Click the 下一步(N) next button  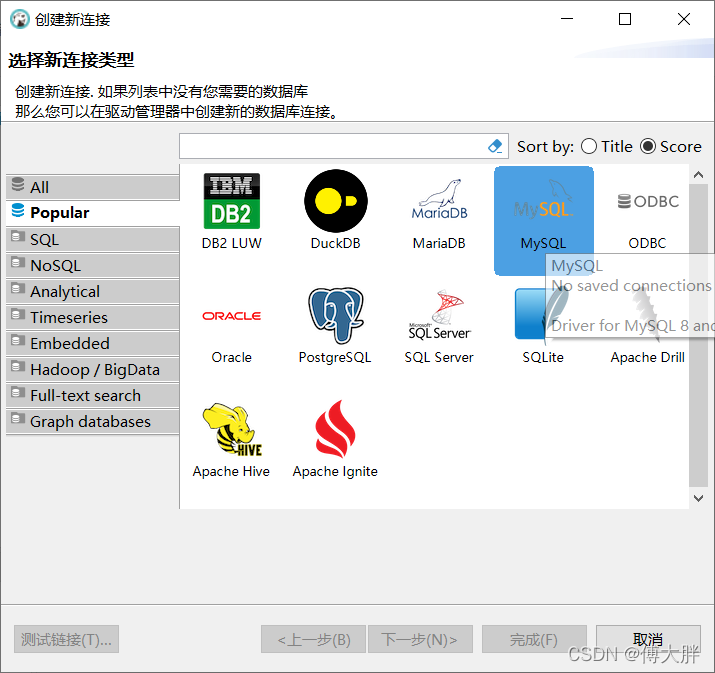click(420, 639)
